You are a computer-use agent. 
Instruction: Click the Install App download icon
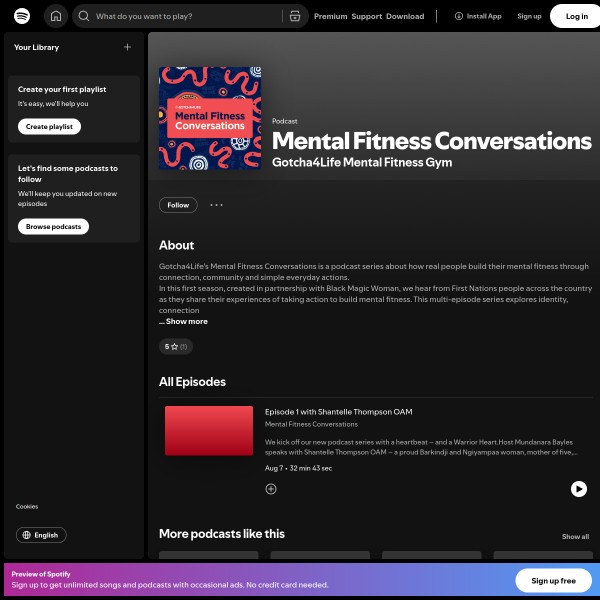(x=459, y=16)
